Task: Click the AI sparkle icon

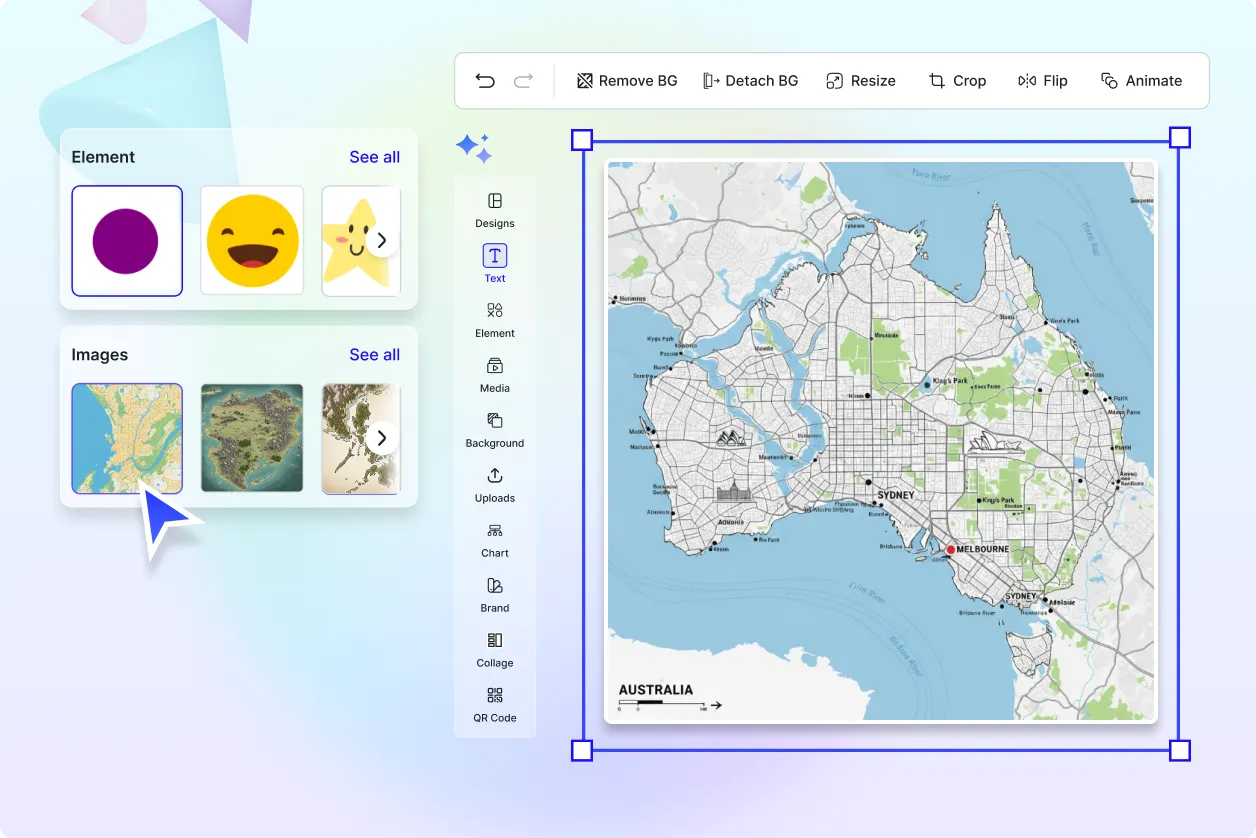Action: pos(474,148)
